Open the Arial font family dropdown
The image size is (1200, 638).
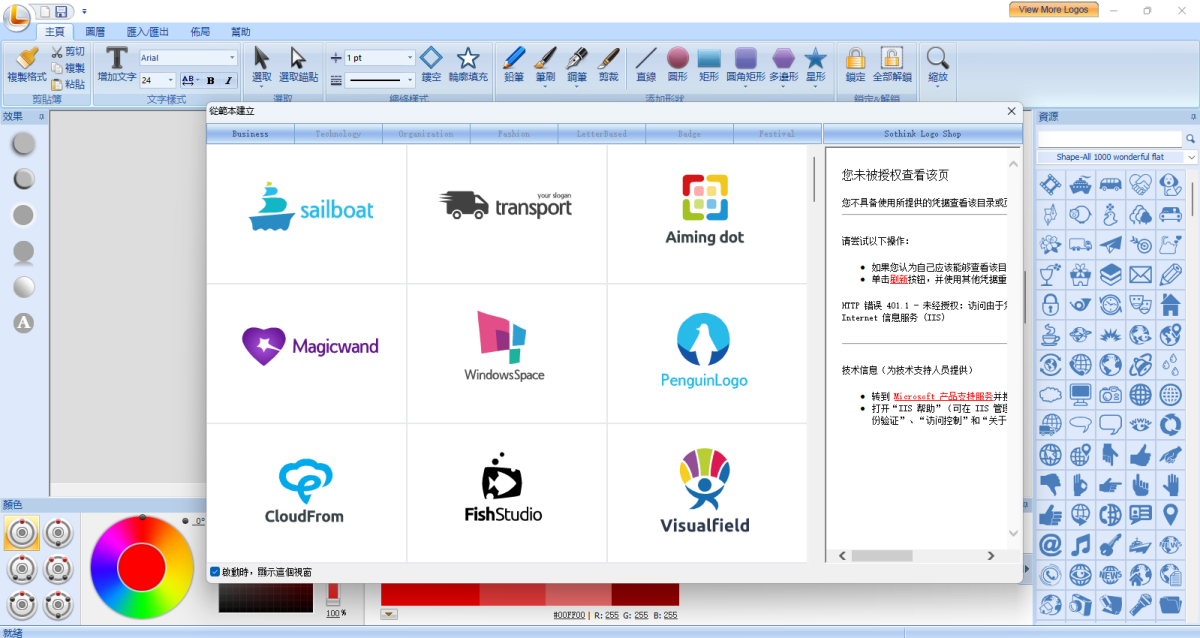[232, 58]
